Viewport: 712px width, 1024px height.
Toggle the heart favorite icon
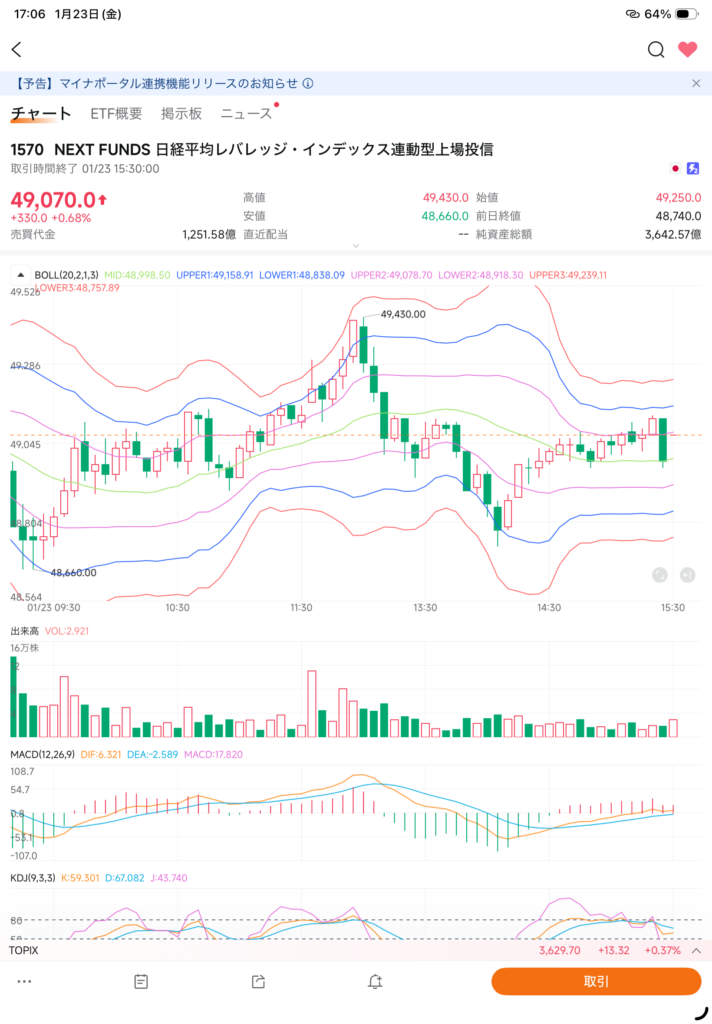click(687, 50)
